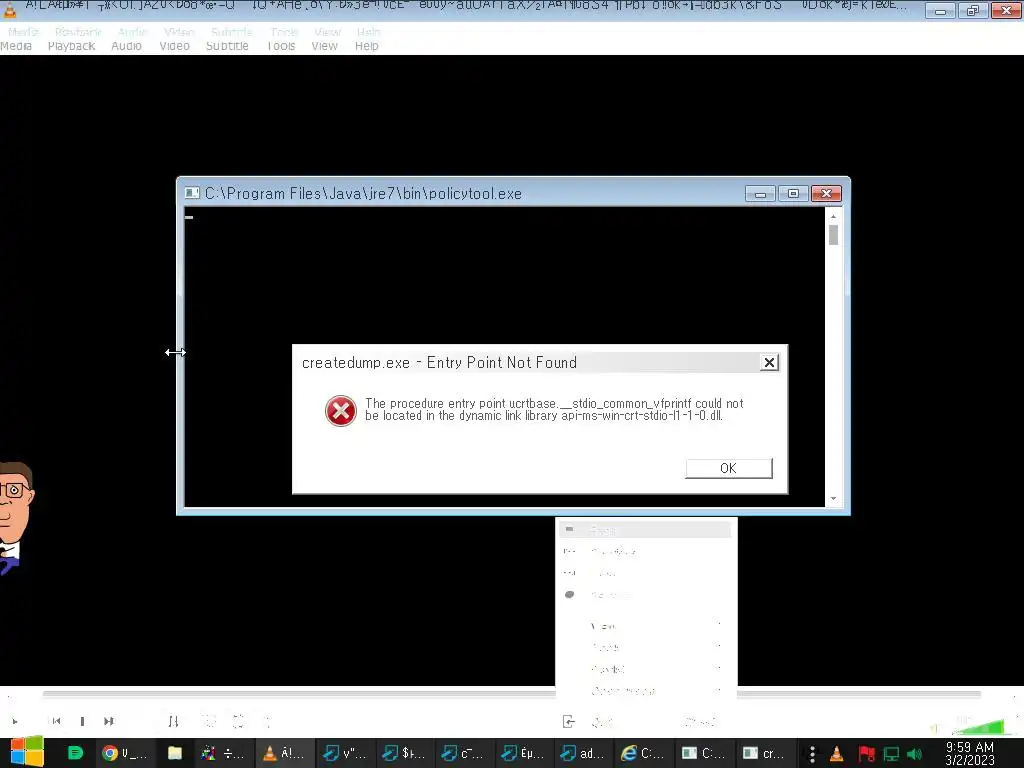Click the speaker volume tray icon
Screen dimensions: 1024x768
[914, 754]
